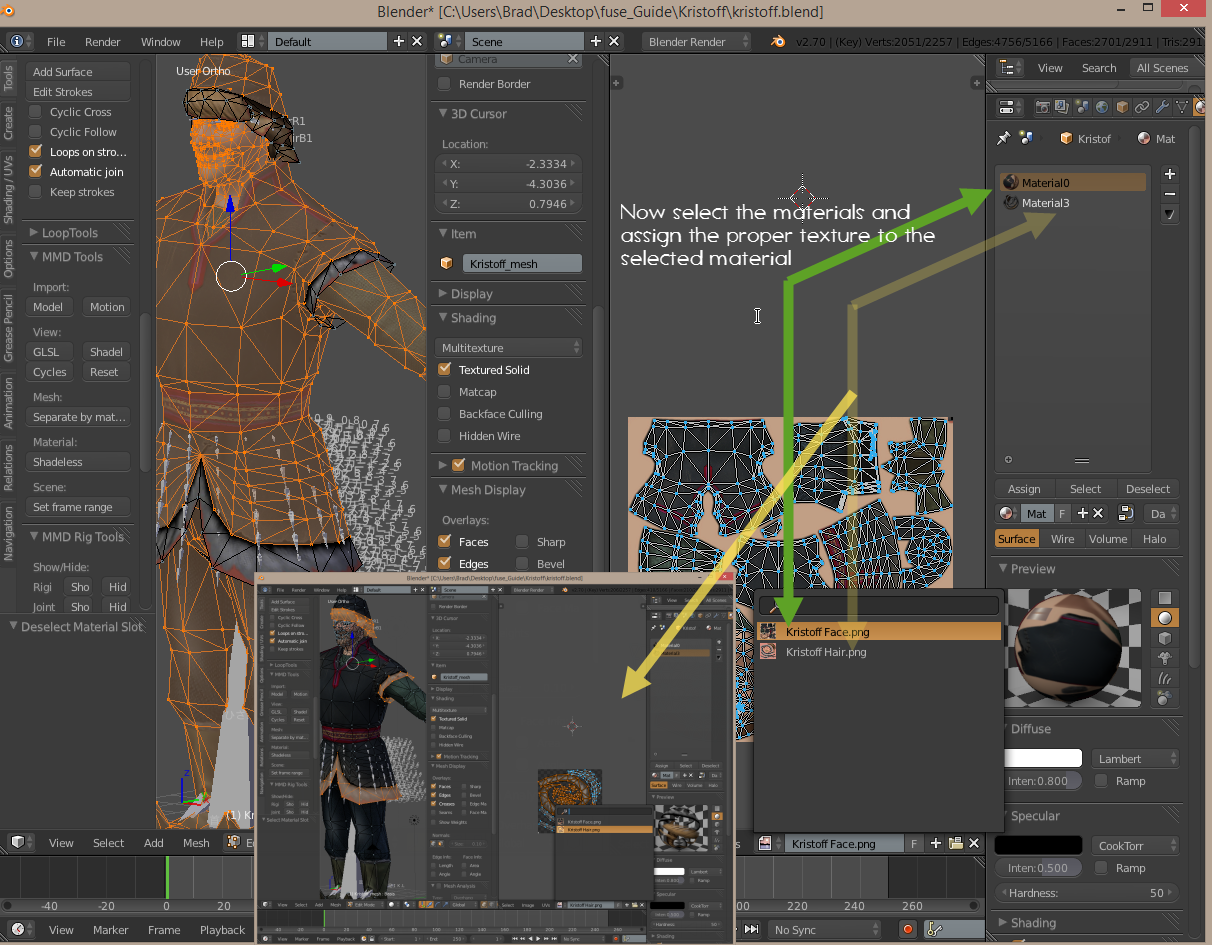Select Kristoff Hair.png from the image list
The width and height of the screenshot is (1212, 945).
coord(826,652)
